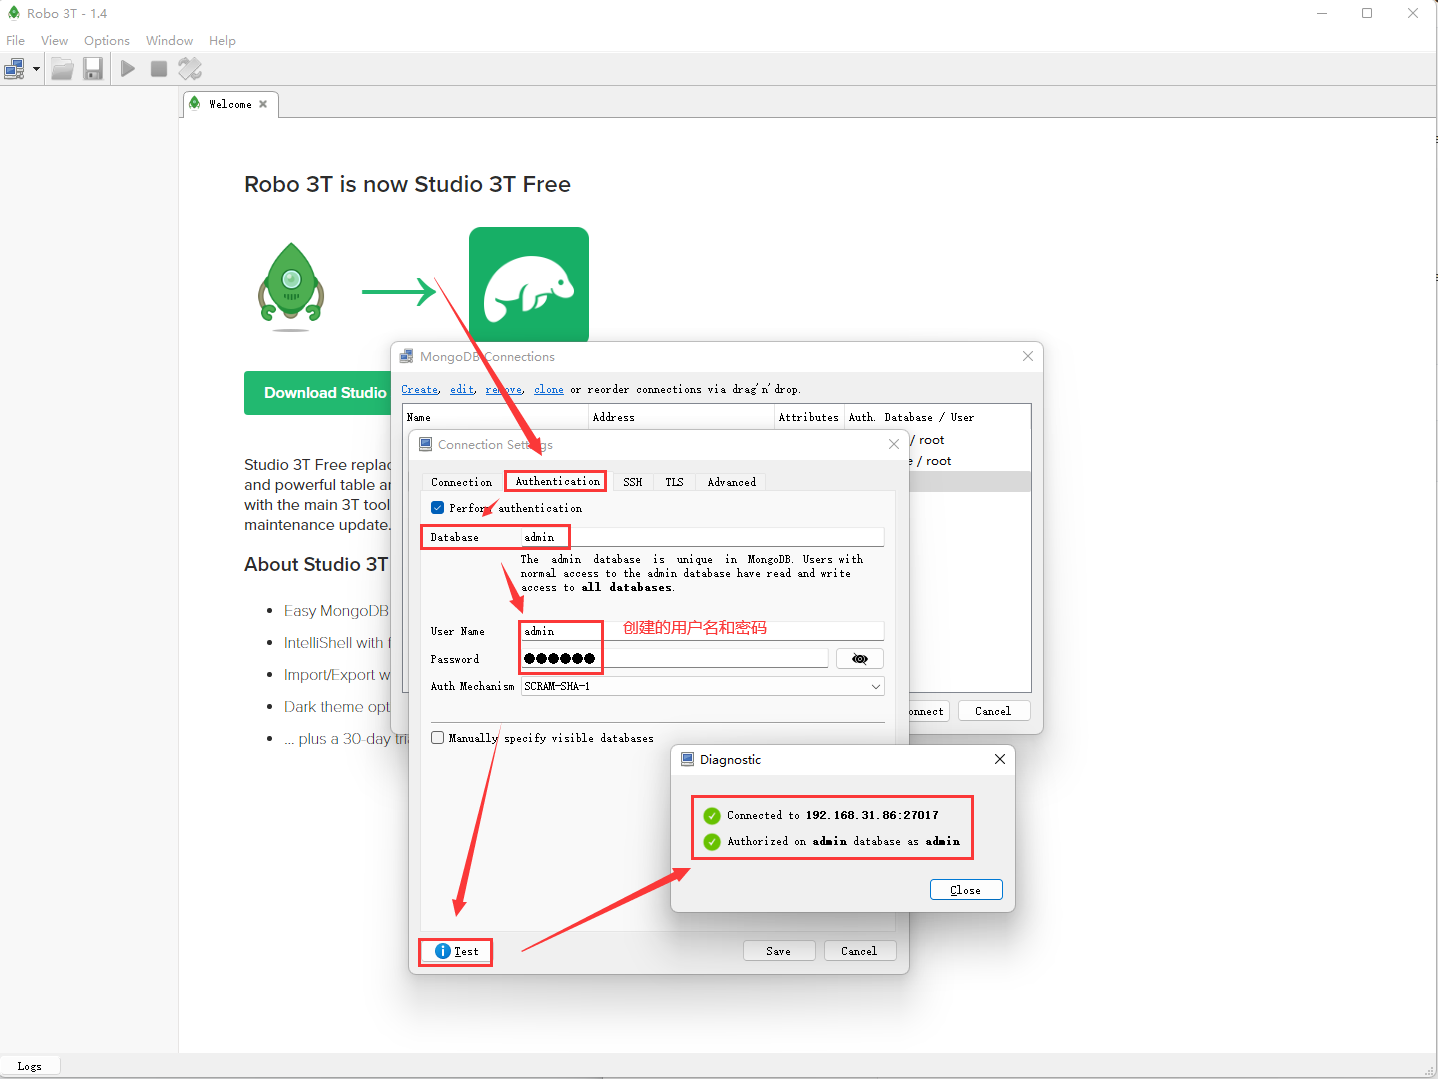This screenshot has width=1438, height=1079.
Task: Click the Studio 3T green logo image
Action: tap(528, 285)
